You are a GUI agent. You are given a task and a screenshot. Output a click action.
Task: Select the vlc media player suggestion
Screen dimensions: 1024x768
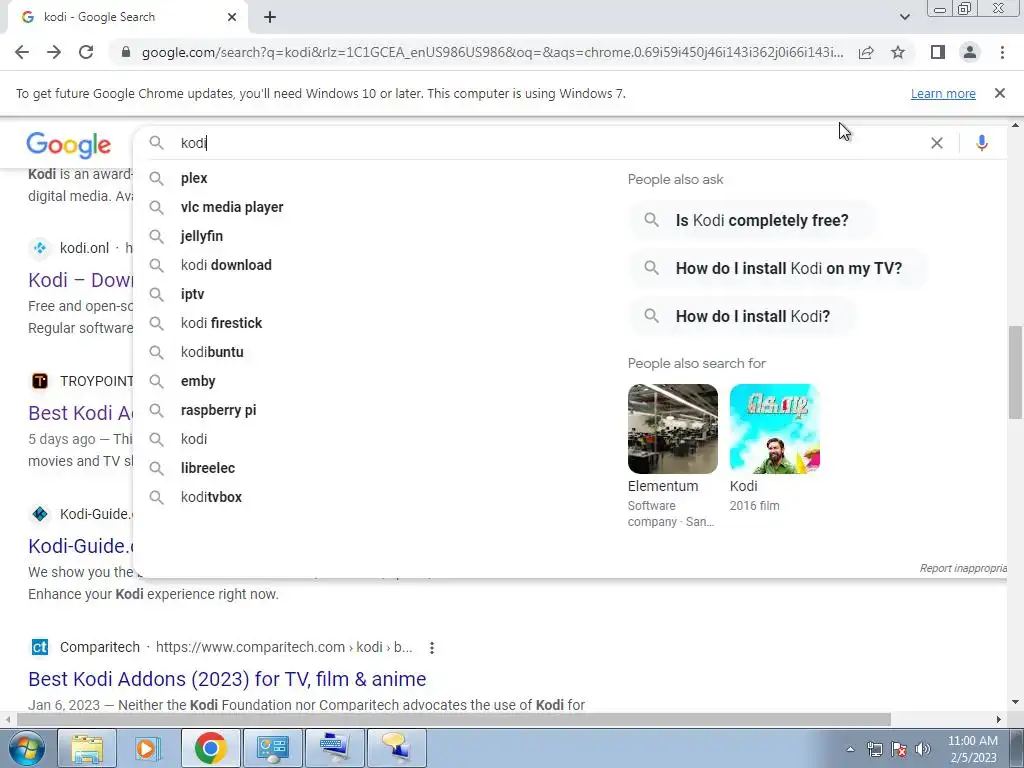232,207
